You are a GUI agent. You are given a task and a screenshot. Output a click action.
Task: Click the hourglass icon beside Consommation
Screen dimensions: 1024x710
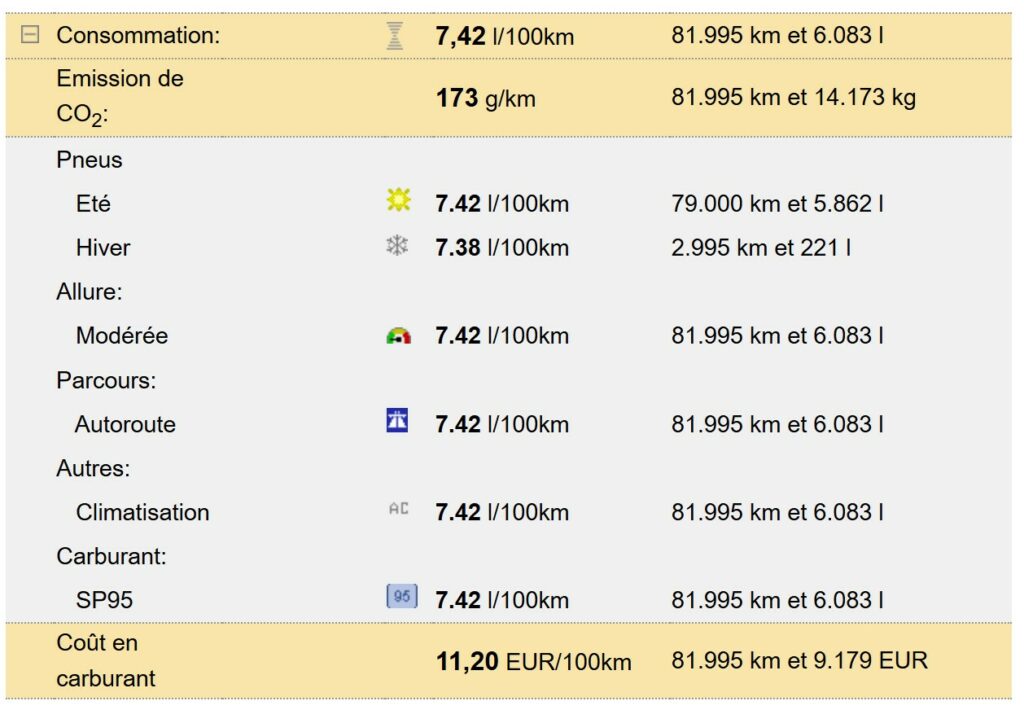pos(395,36)
